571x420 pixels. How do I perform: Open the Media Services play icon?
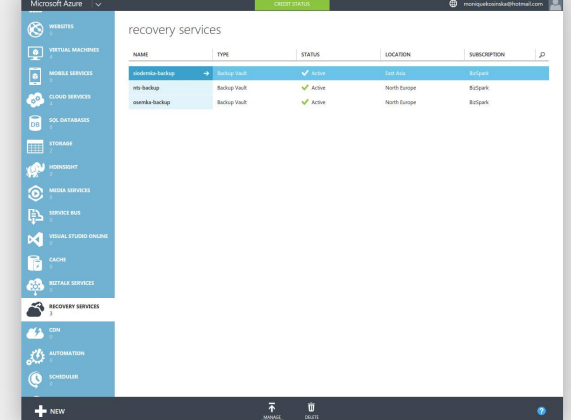[x=35, y=193]
